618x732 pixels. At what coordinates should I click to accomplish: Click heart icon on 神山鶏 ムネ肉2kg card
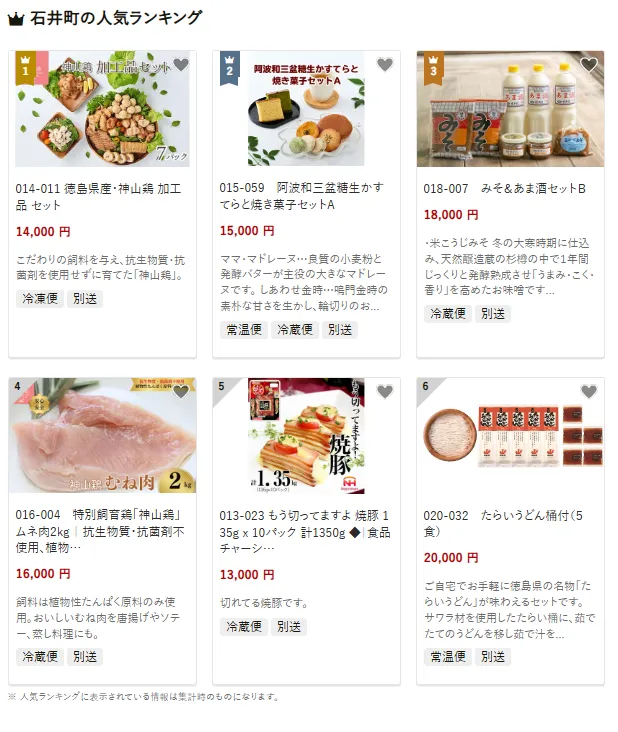(181, 392)
